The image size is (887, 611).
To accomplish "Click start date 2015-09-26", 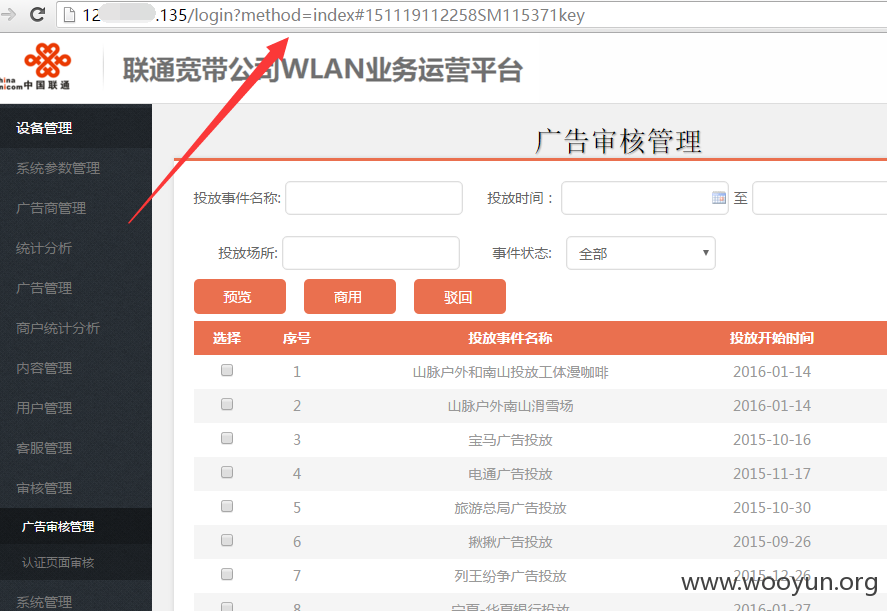I will click(x=772, y=541).
